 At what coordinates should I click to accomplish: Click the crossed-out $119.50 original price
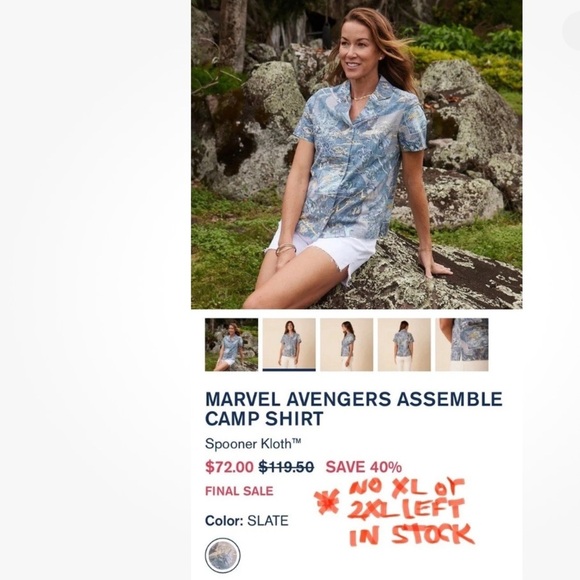coord(286,467)
